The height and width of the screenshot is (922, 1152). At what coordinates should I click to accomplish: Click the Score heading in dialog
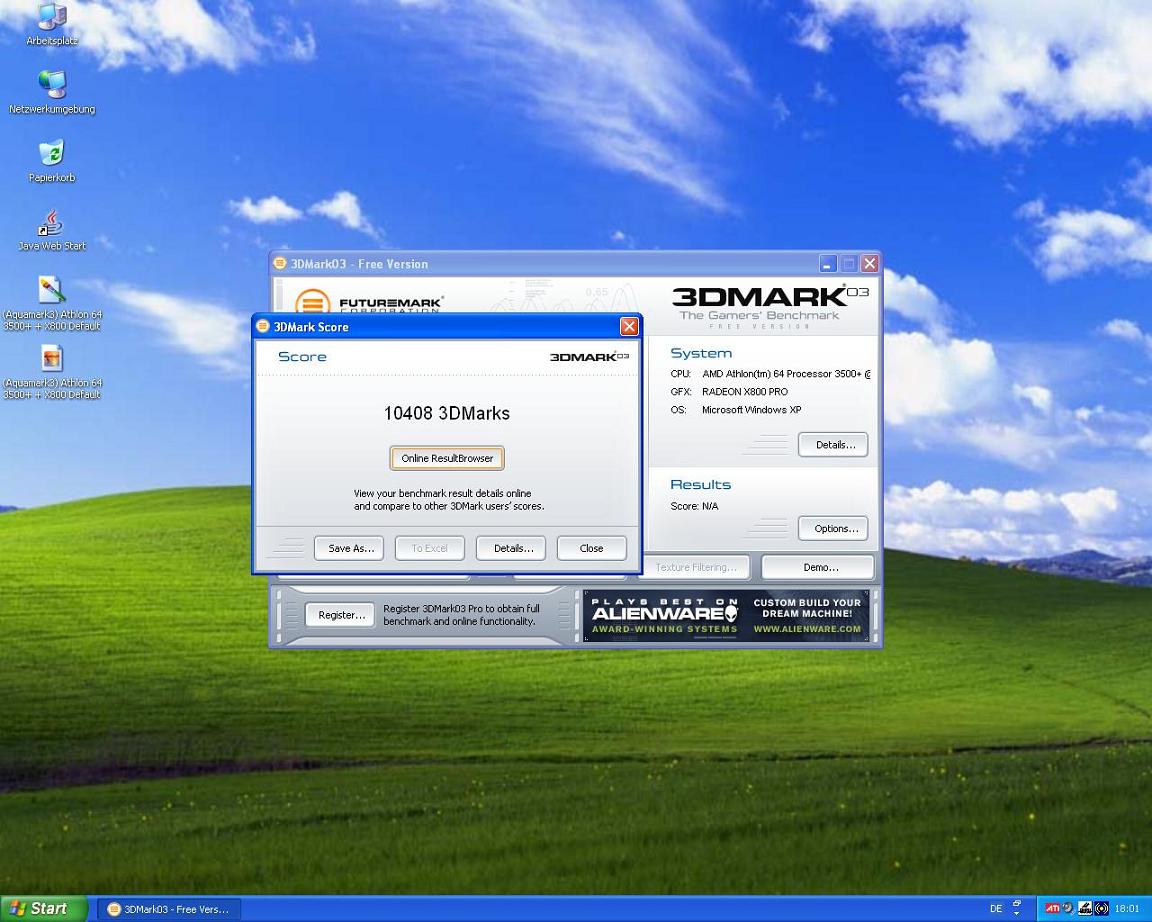pyautogui.click(x=302, y=357)
